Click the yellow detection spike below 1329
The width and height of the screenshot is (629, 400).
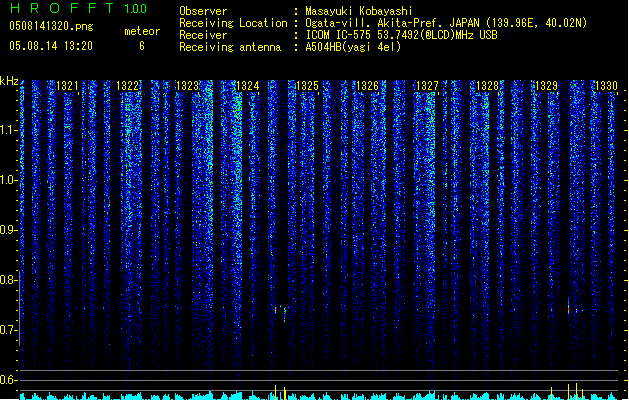click(x=551, y=393)
